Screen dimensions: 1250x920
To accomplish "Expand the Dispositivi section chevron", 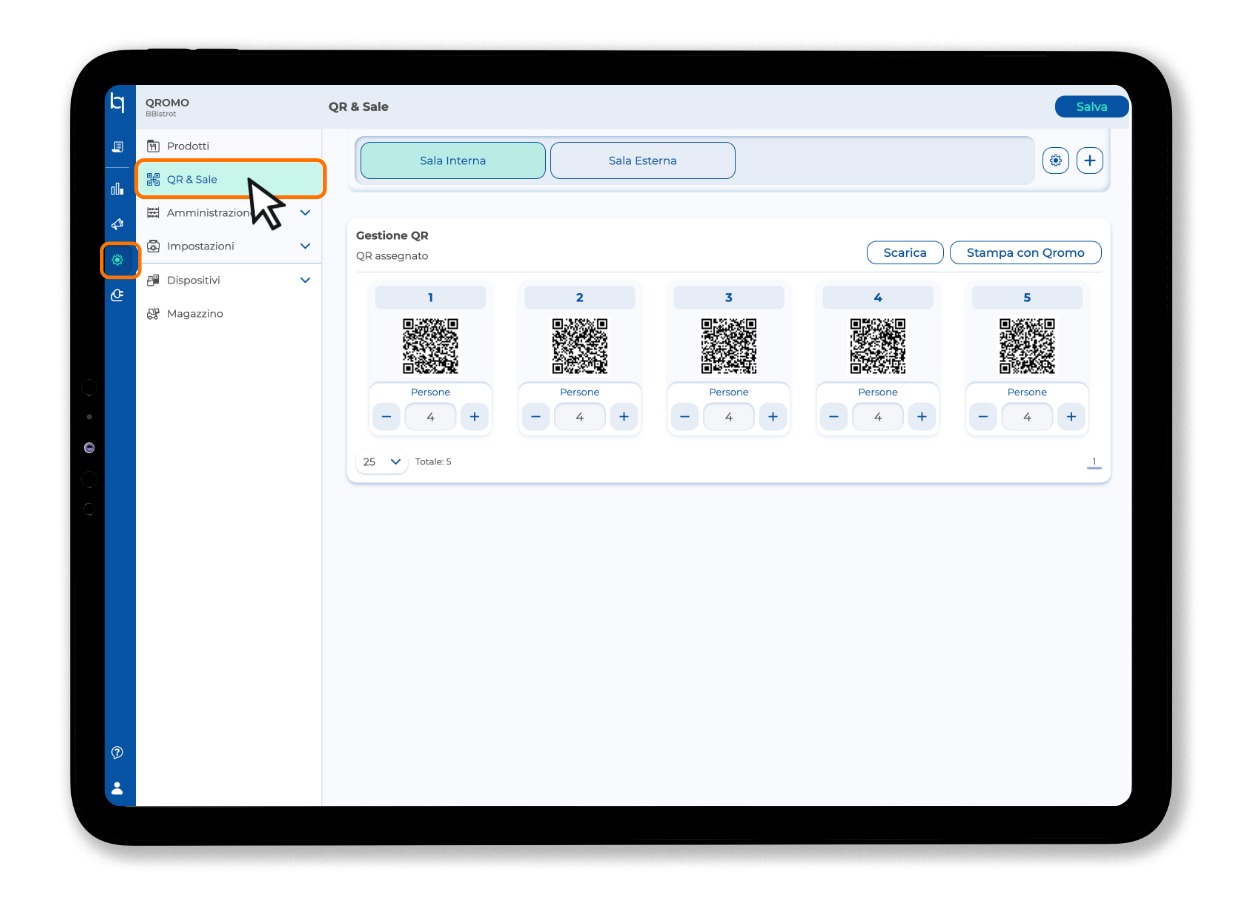I will [305, 280].
